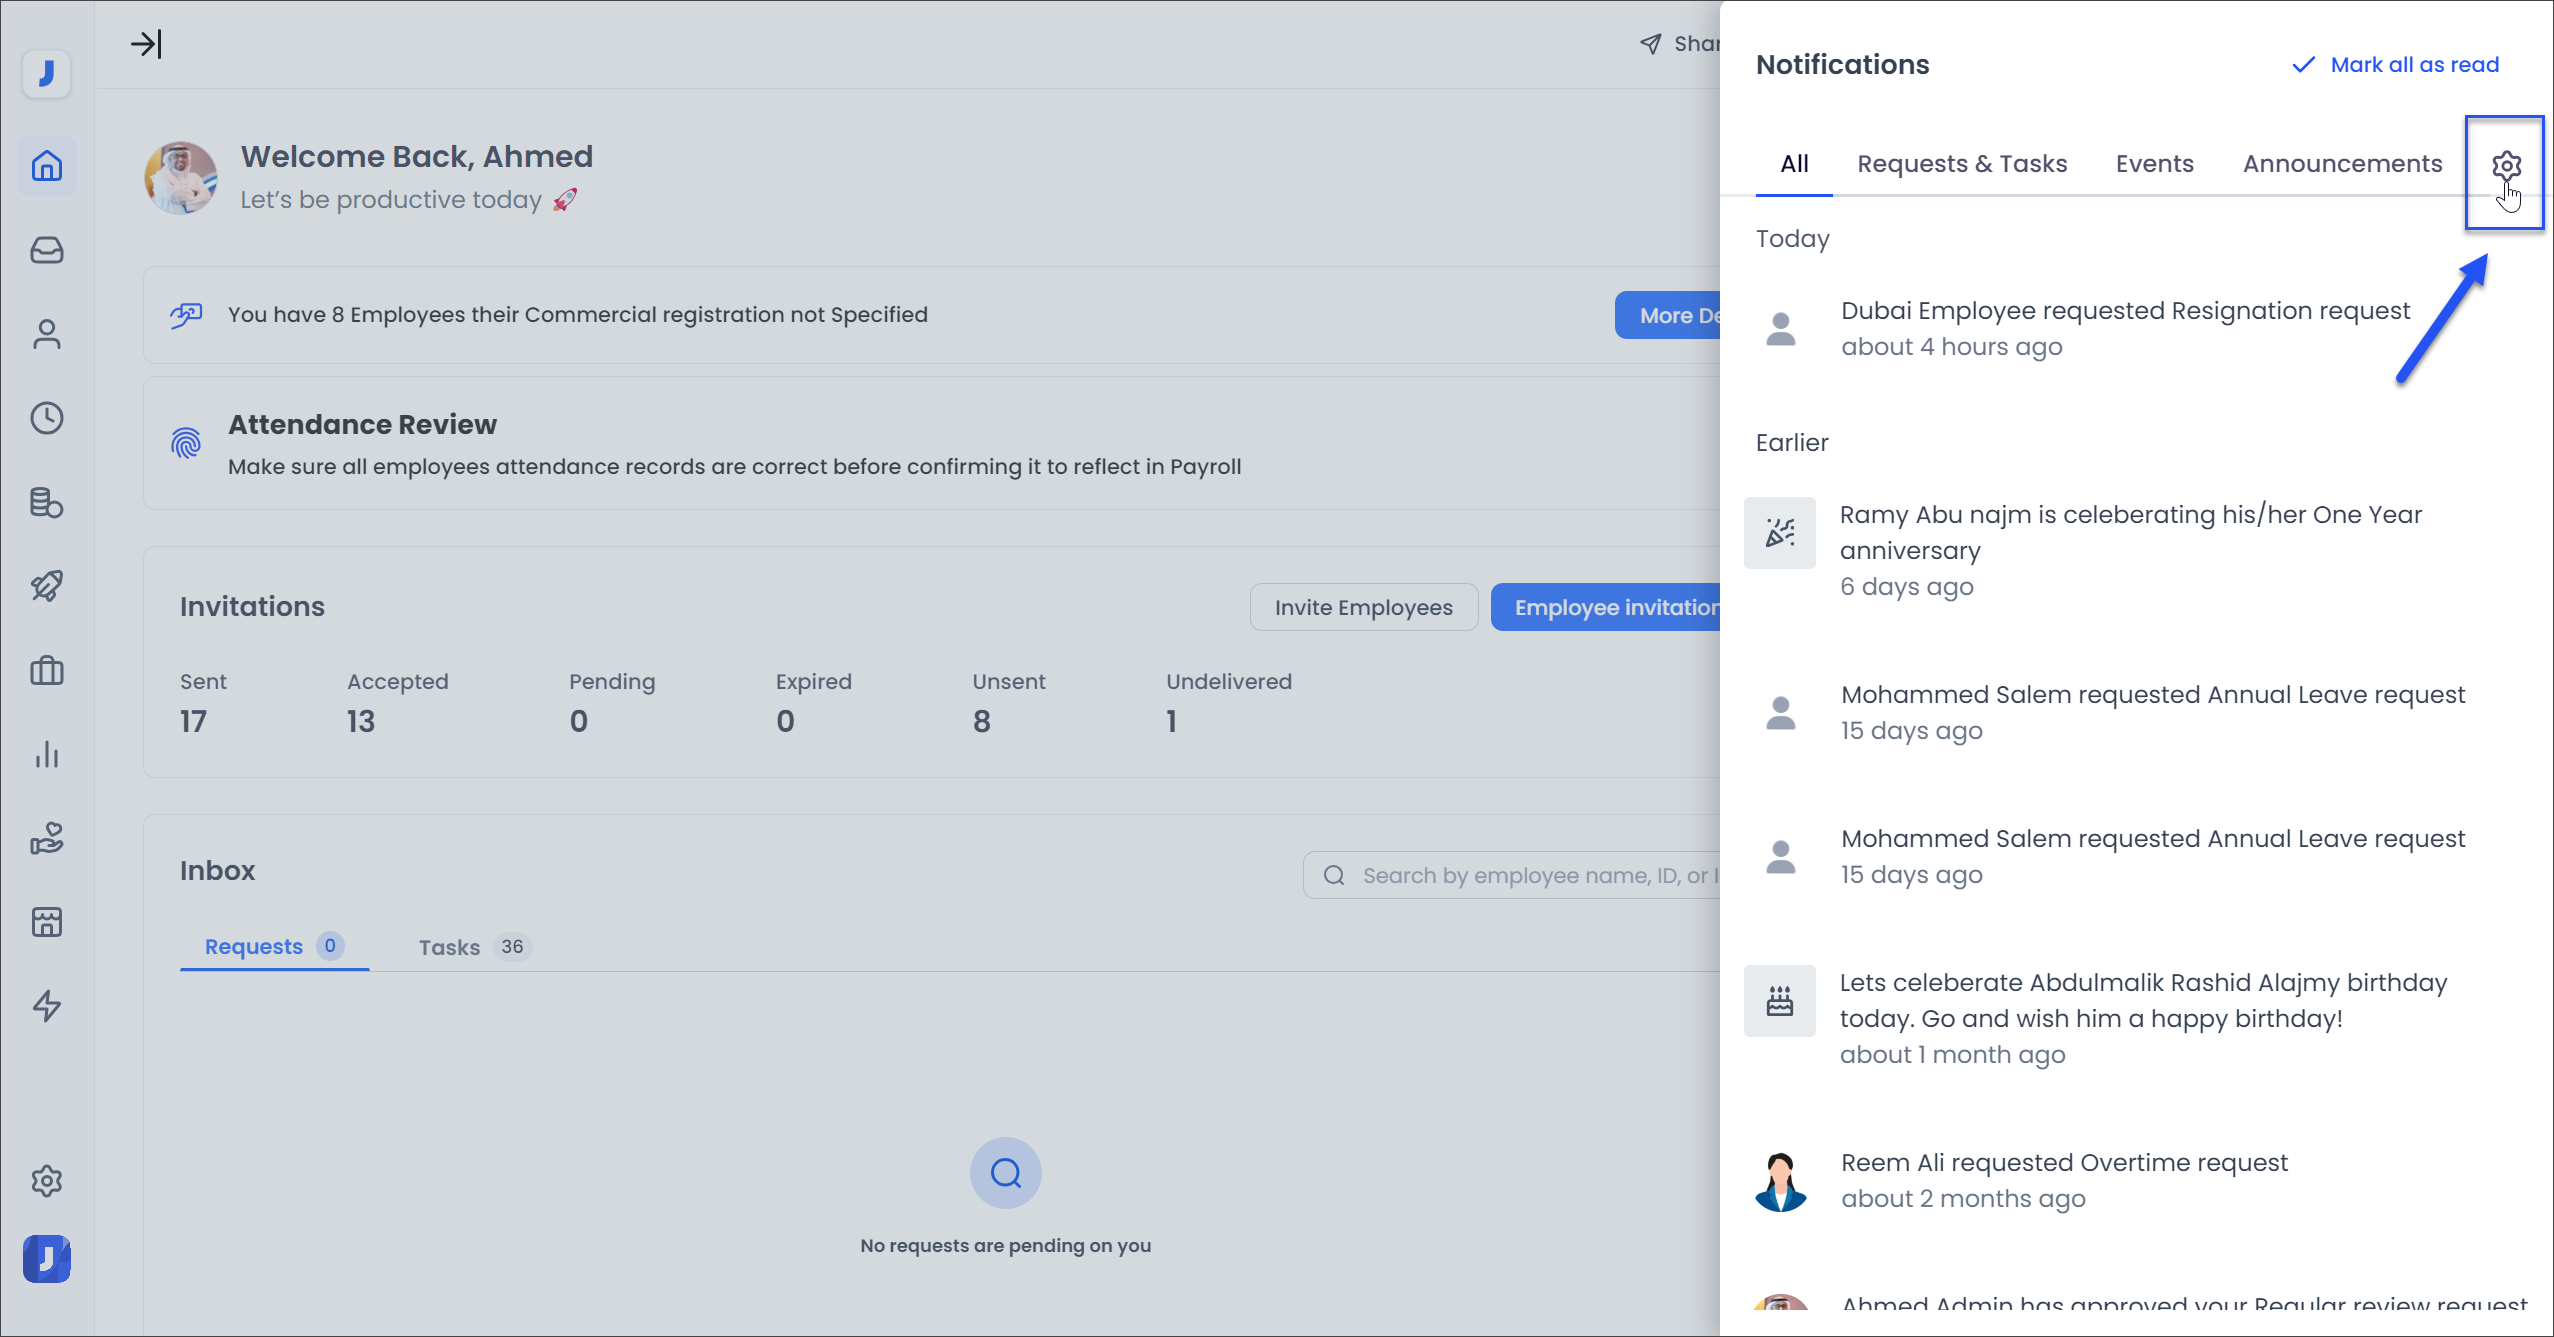Collapse the sidebar with the arrow toggle

coord(147,44)
